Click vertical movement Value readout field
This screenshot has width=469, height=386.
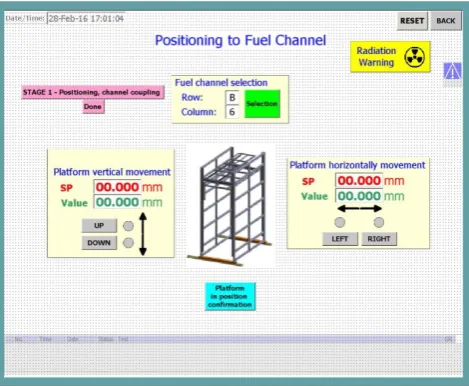point(117,202)
